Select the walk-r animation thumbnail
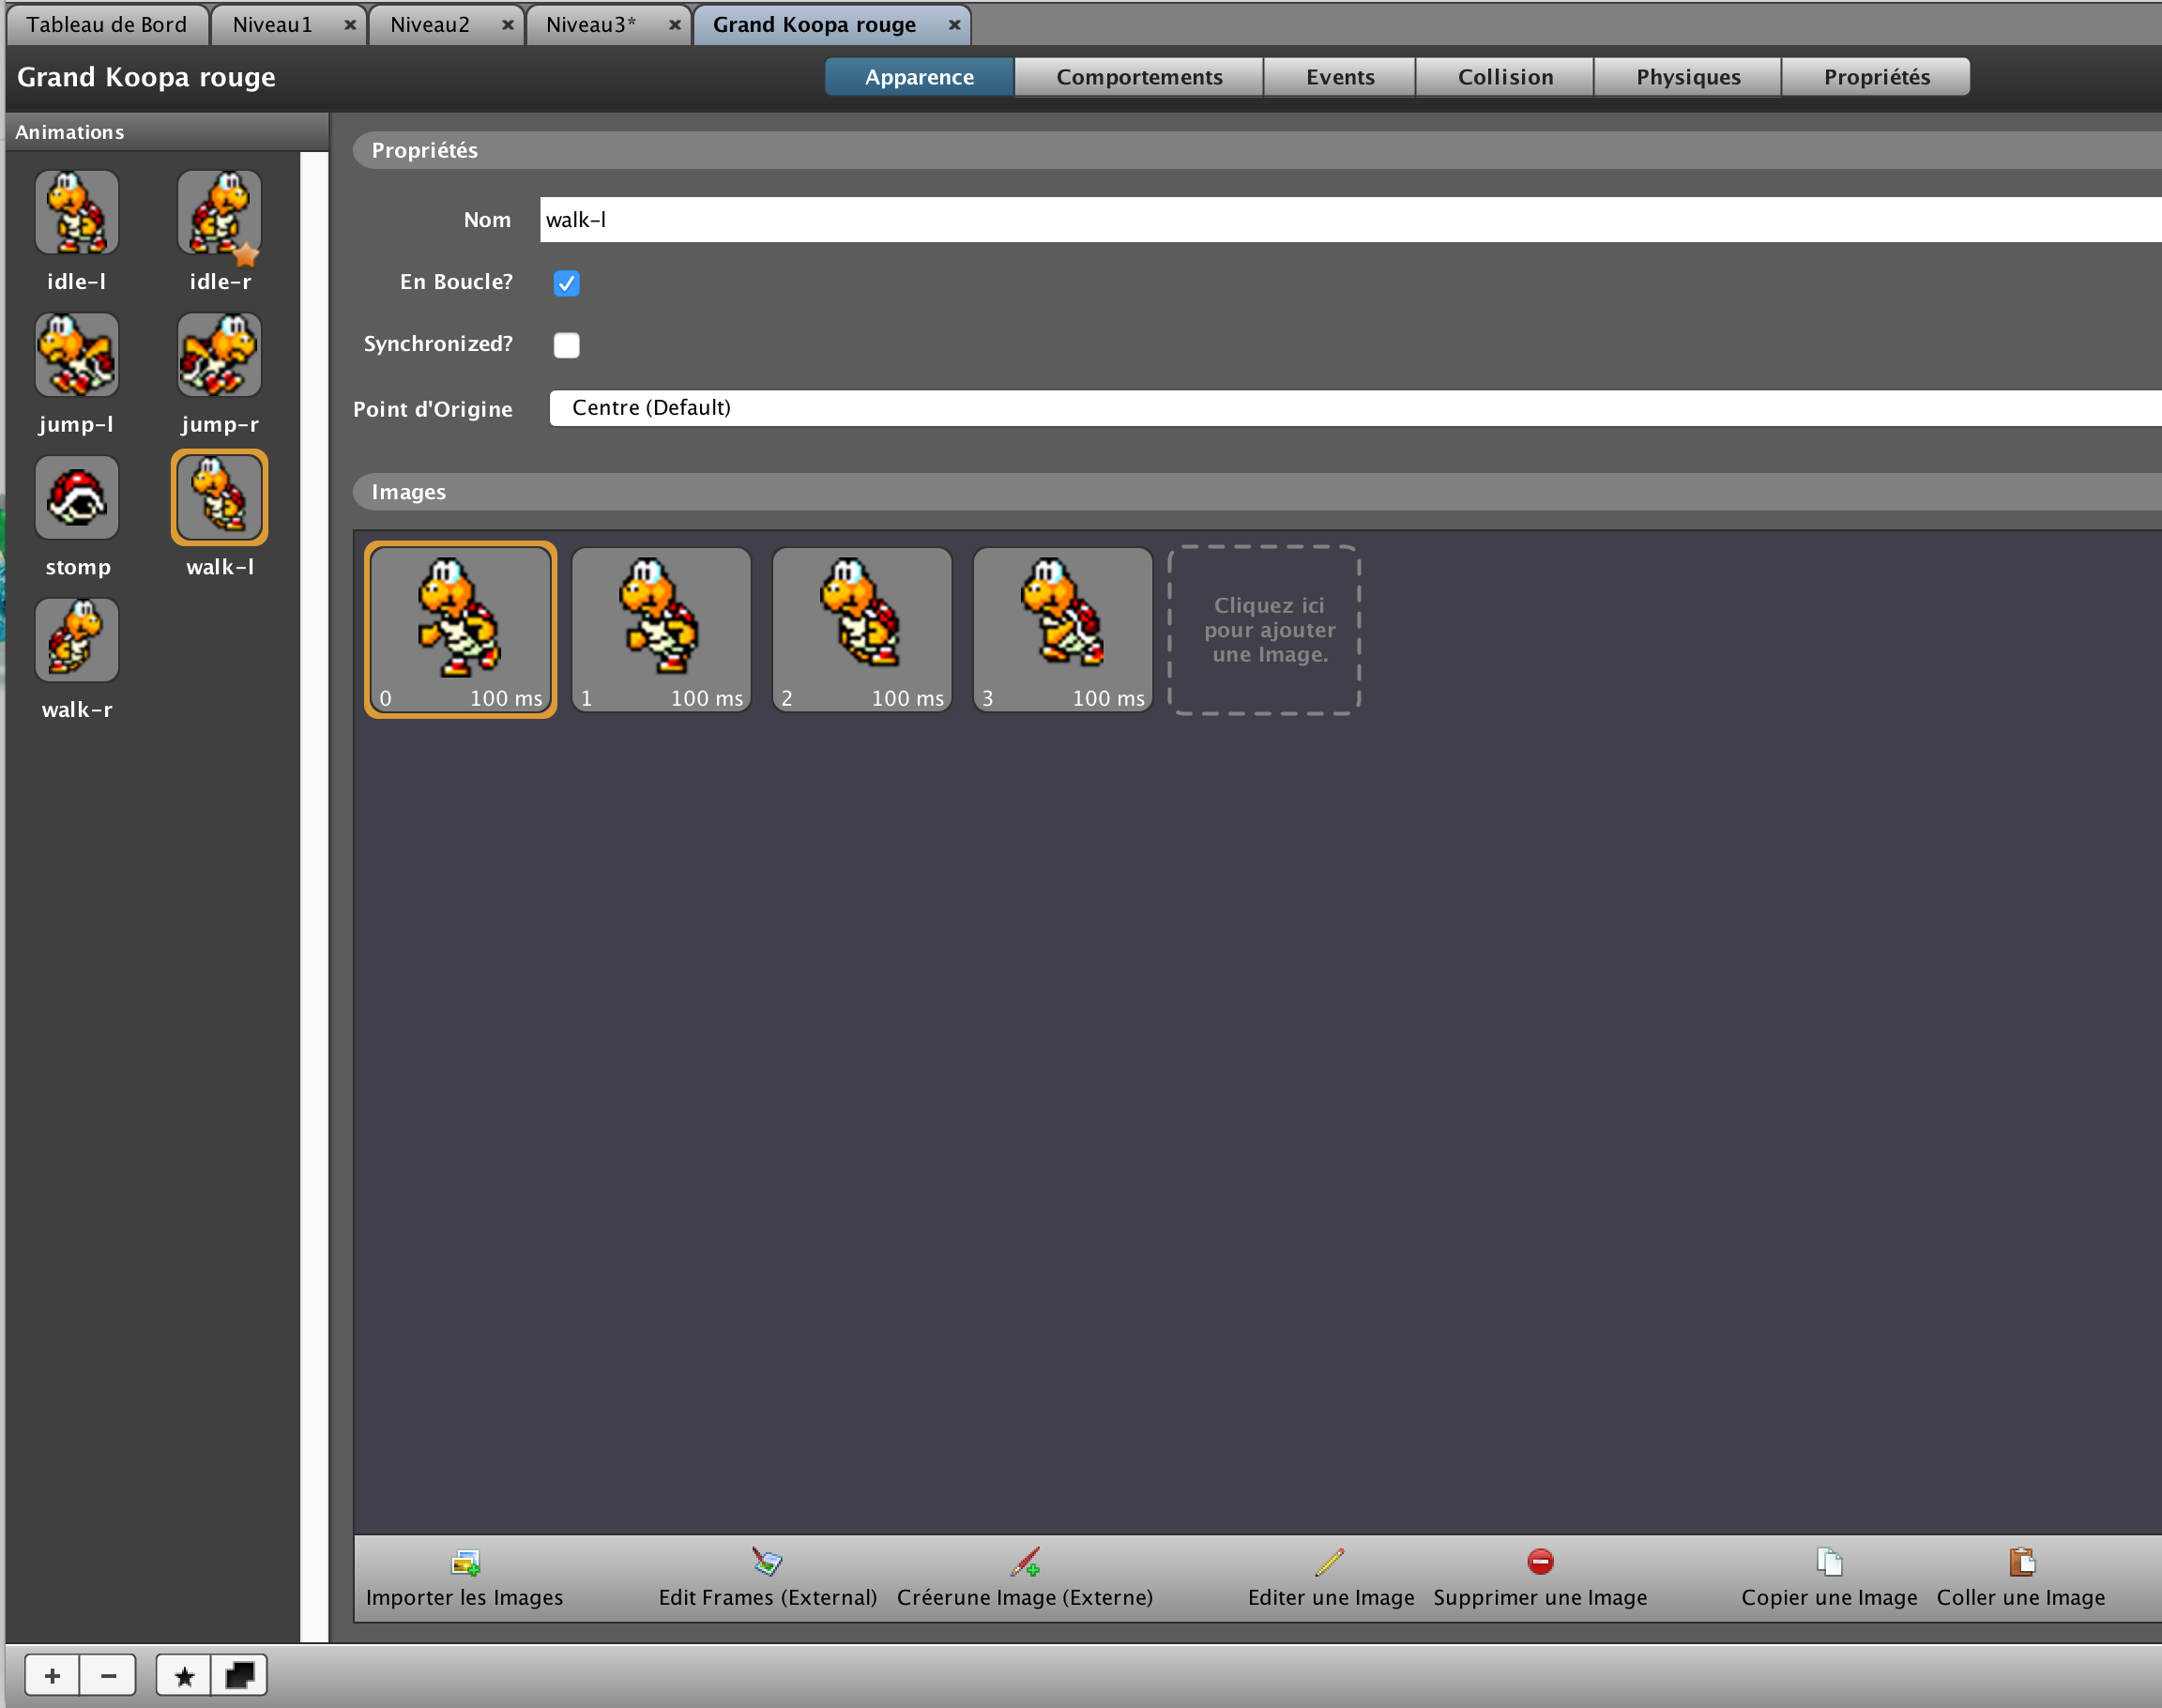Image resolution: width=2162 pixels, height=1708 pixels. [x=77, y=640]
